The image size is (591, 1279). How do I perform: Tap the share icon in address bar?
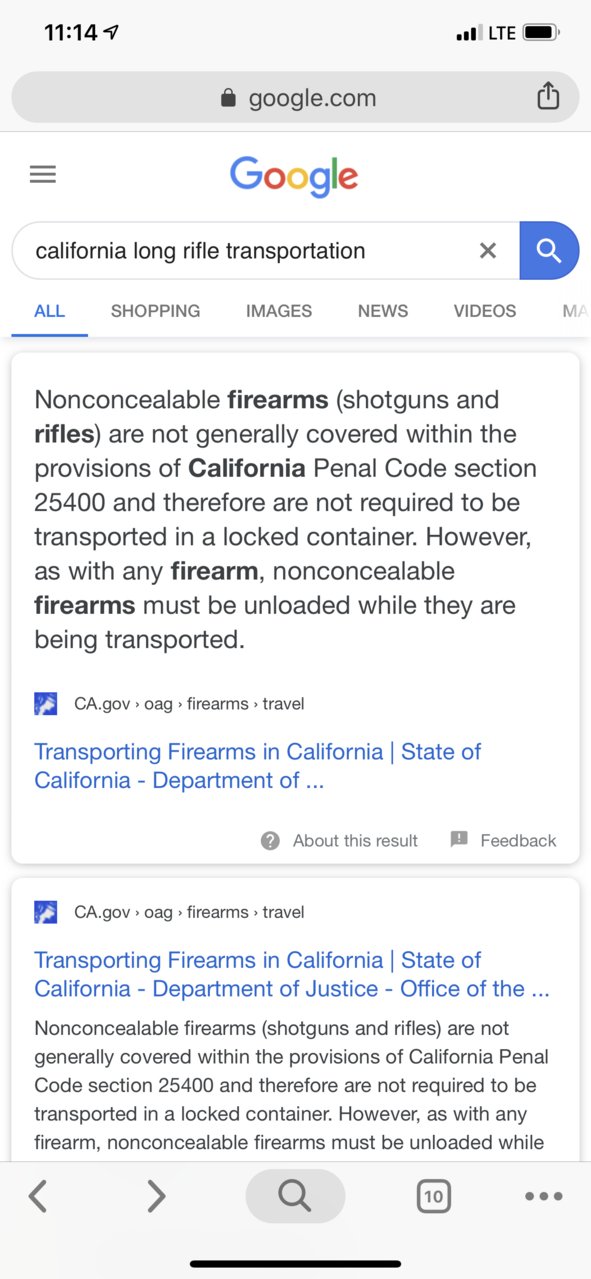[x=547, y=97]
